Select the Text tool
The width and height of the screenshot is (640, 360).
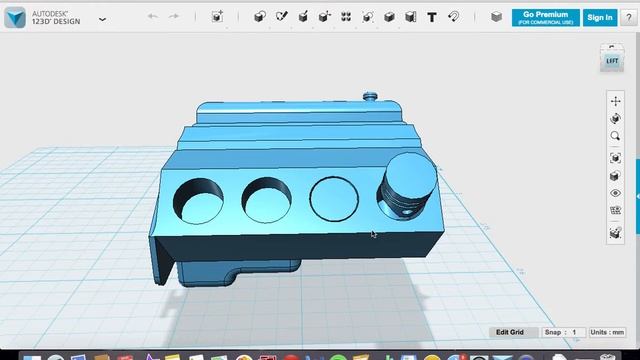pos(432,17)
